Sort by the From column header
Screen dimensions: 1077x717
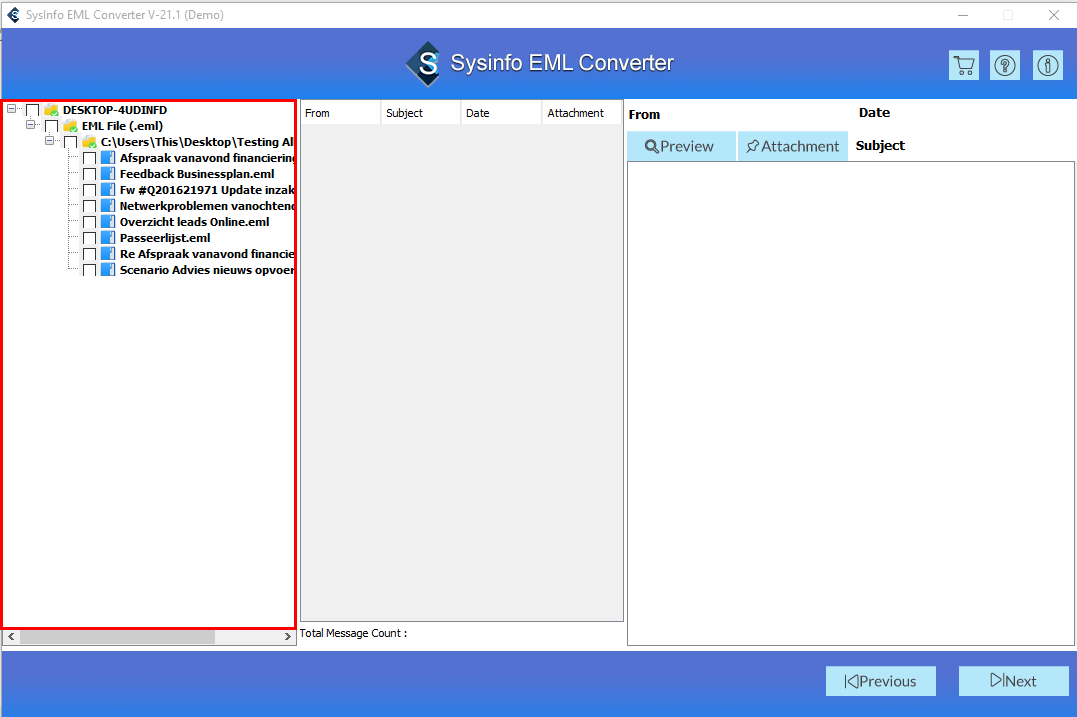point(340,113)
